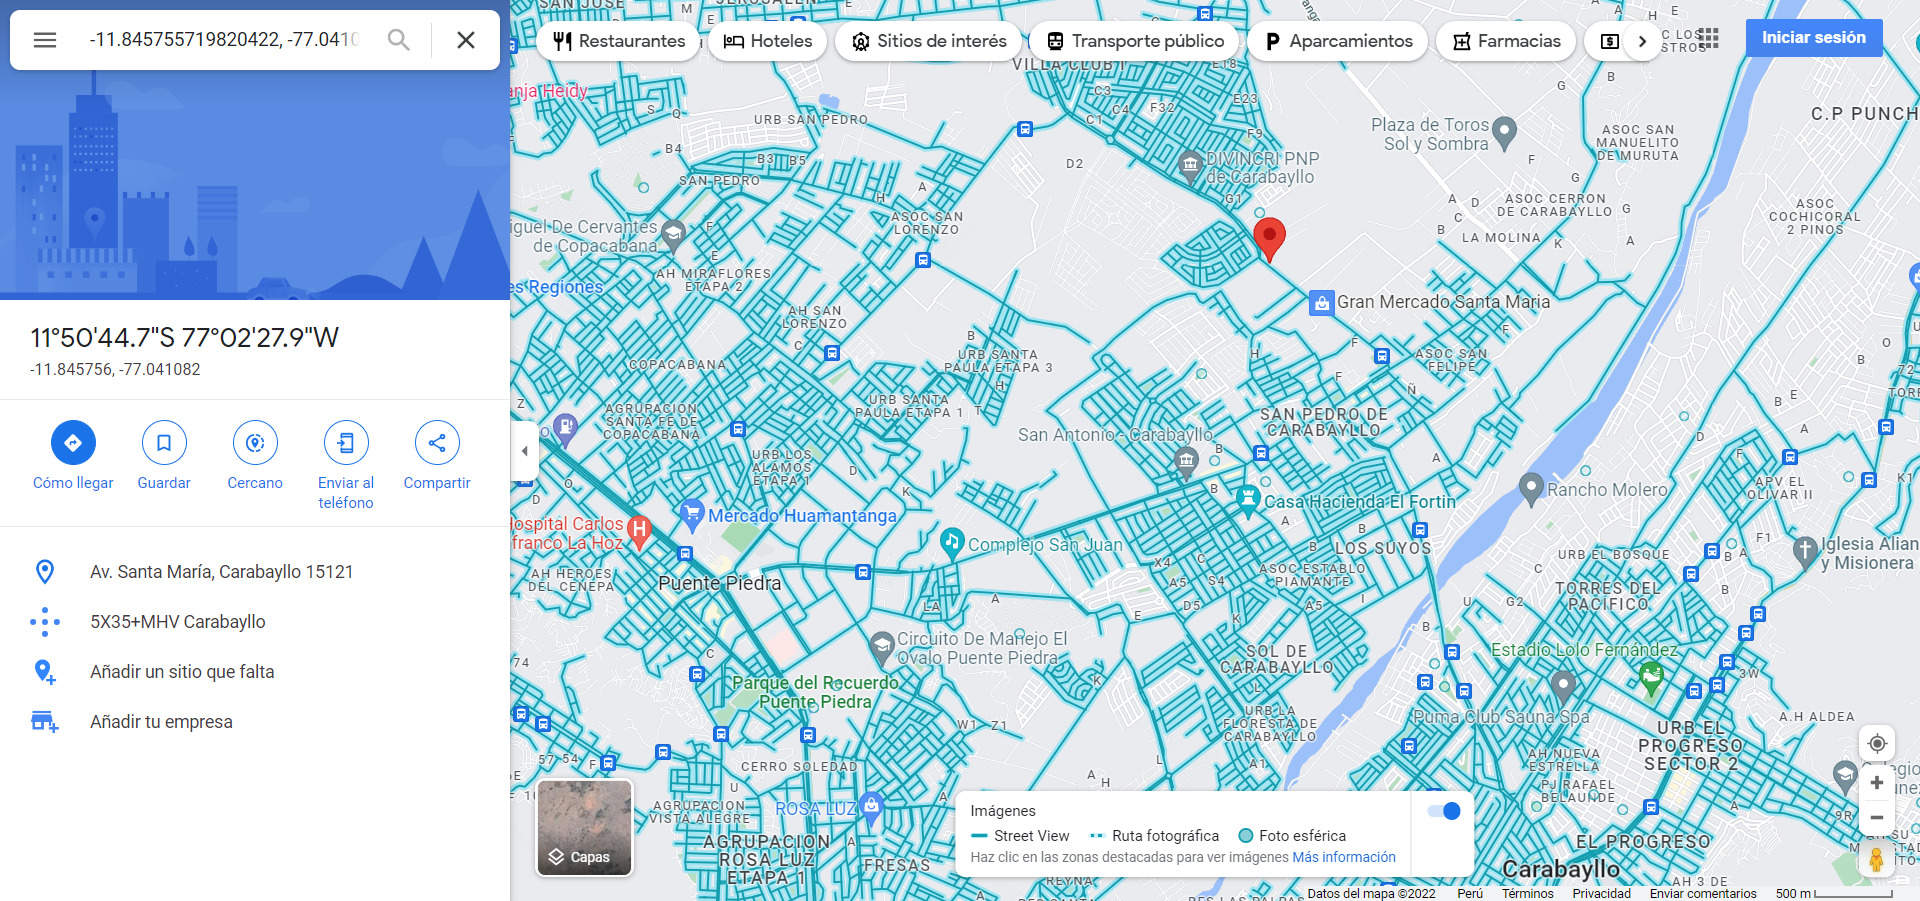Click the Cercano nearby icon
The height and width of the screenshot is (901, 1920).
pyautogui.click(x=255, y=442)
